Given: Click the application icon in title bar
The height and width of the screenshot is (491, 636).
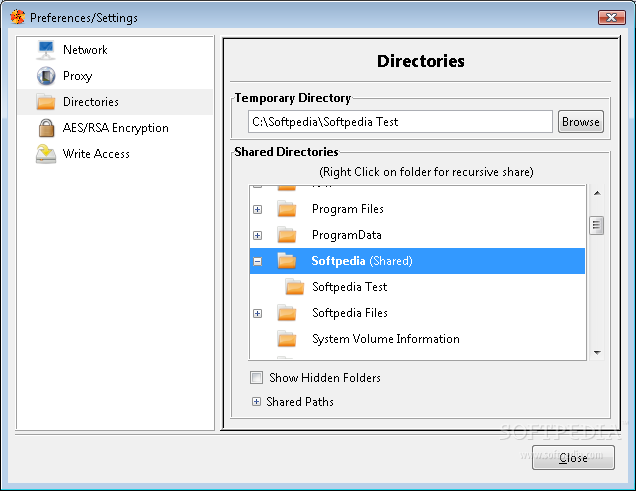Looking at the screenshot, I should click(17, 17).
